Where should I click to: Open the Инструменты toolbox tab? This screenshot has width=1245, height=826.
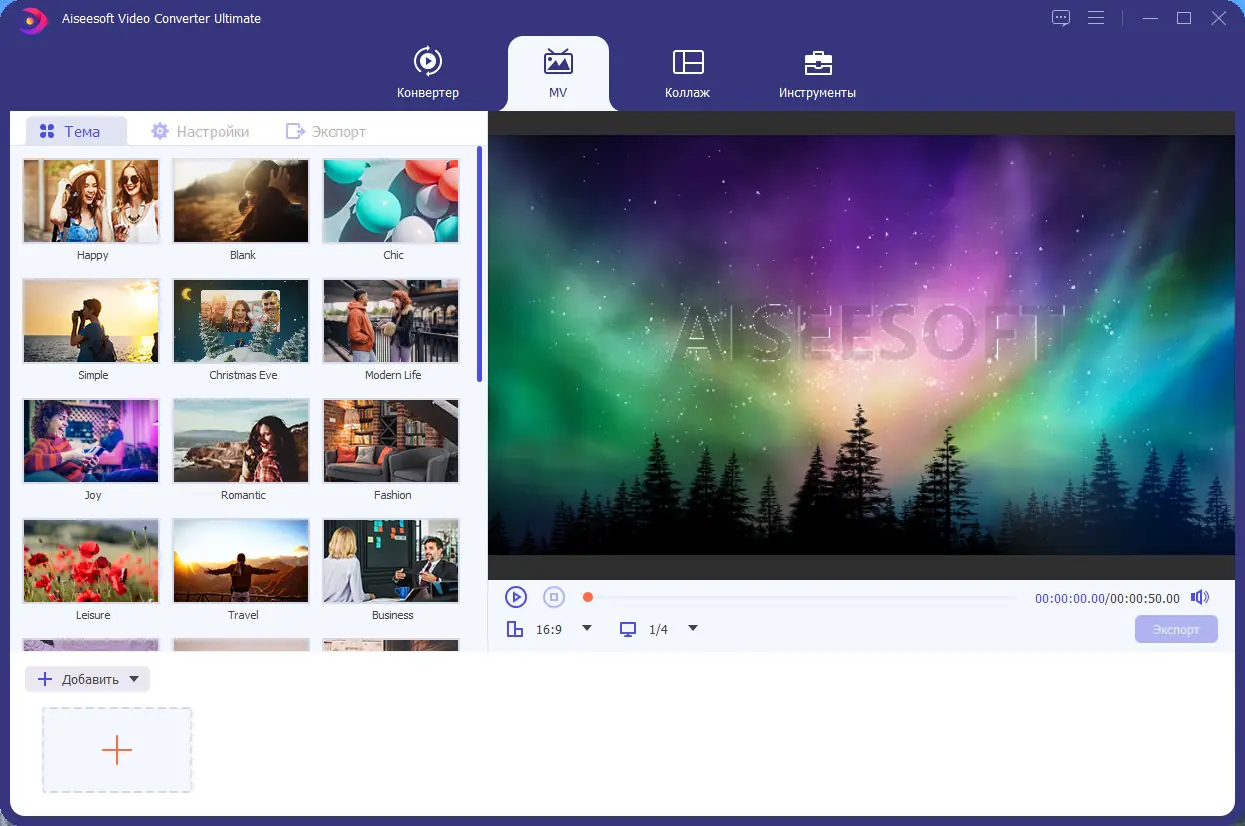pos(817,73)
